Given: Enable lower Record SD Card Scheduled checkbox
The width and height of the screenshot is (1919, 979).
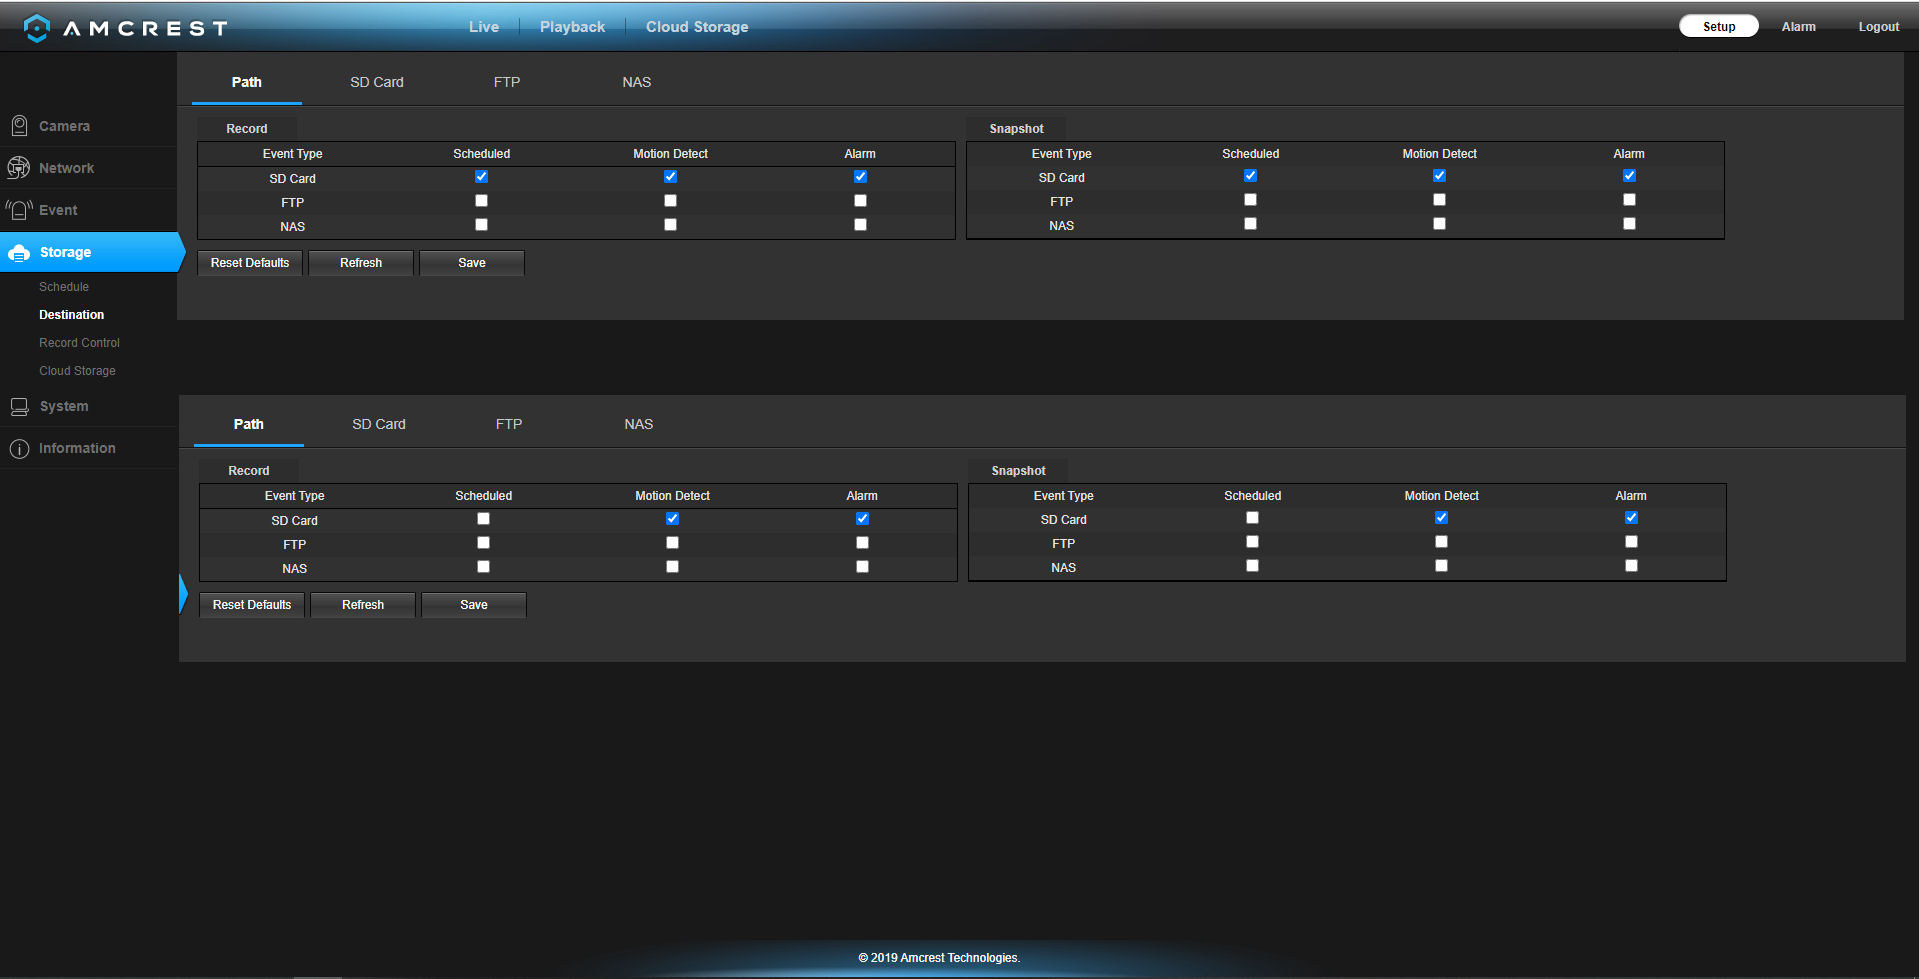Looking at the screenshot, I should (483, 519).
